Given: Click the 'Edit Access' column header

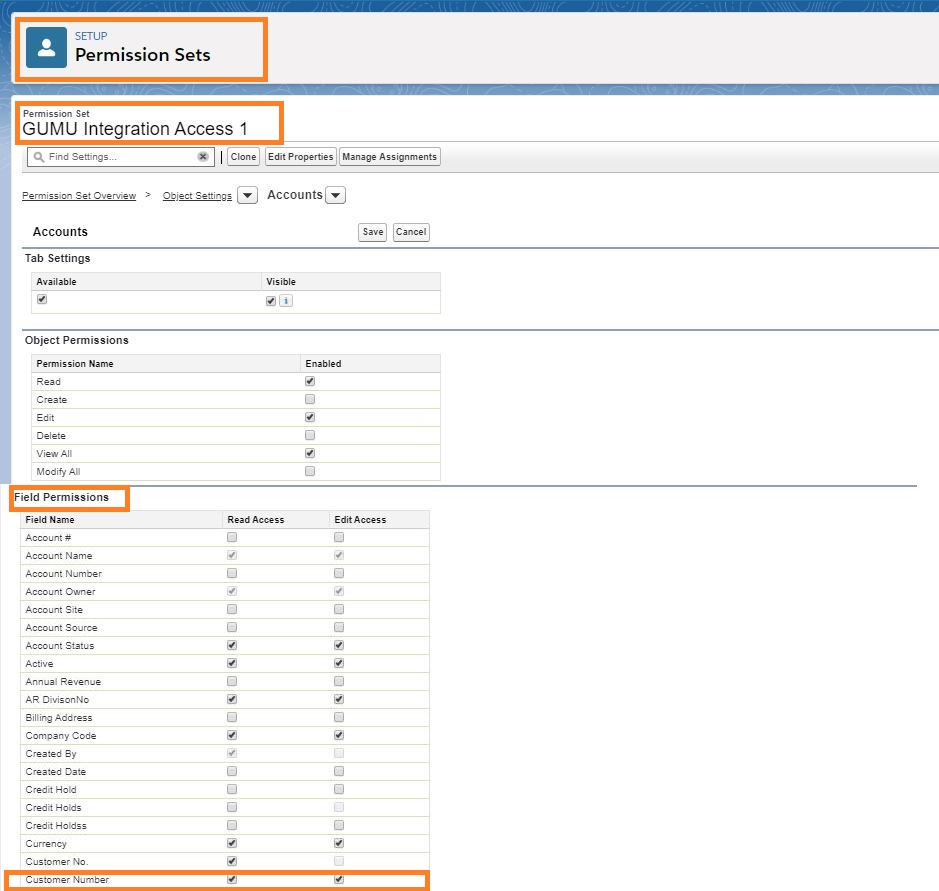Looking at the screenshot, I should coord(360,520).
